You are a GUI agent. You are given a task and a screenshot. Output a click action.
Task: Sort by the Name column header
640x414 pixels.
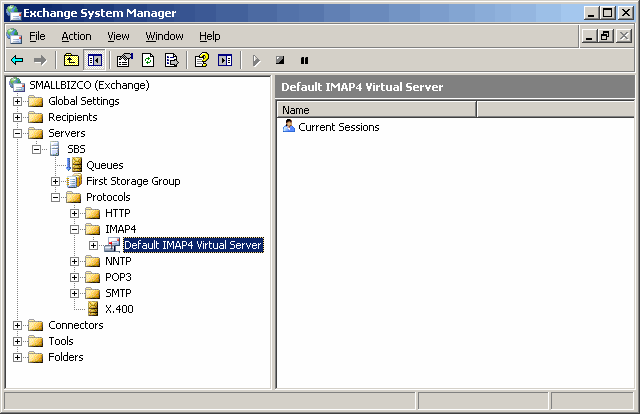[376, 110]
